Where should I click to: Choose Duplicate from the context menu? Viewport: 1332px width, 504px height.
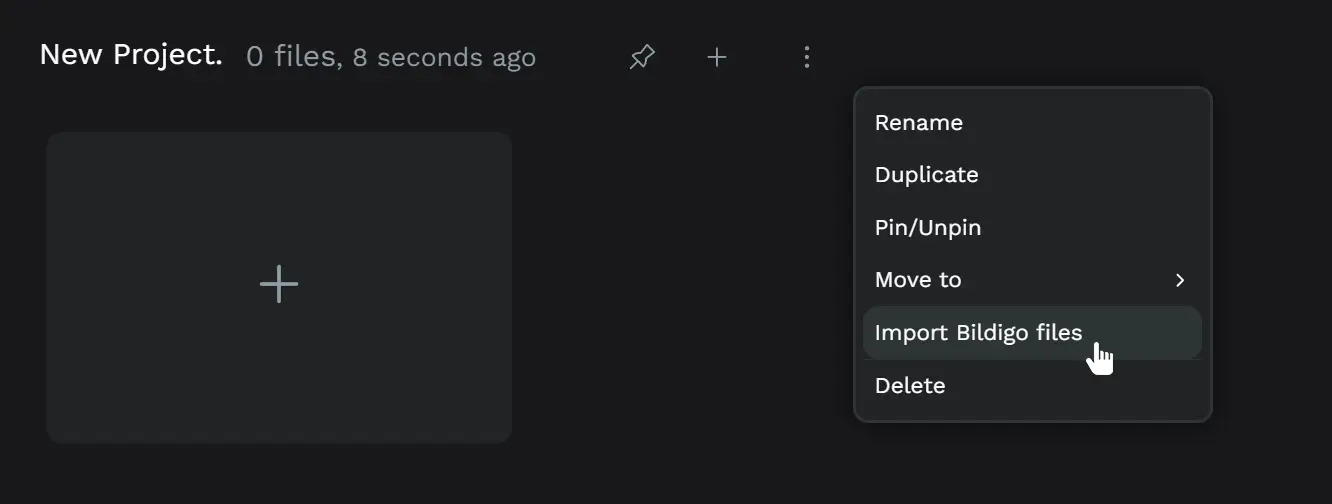coord(926,175)
